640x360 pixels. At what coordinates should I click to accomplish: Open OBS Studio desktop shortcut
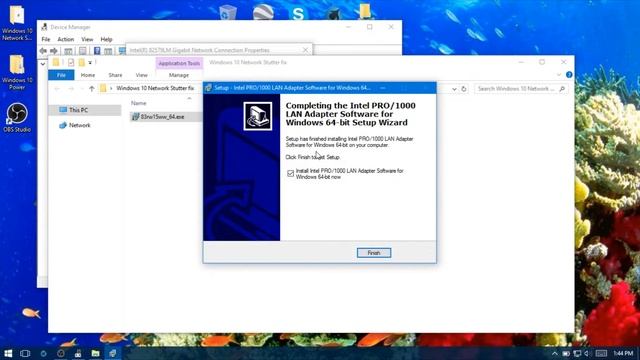click(x=17, y=118)
